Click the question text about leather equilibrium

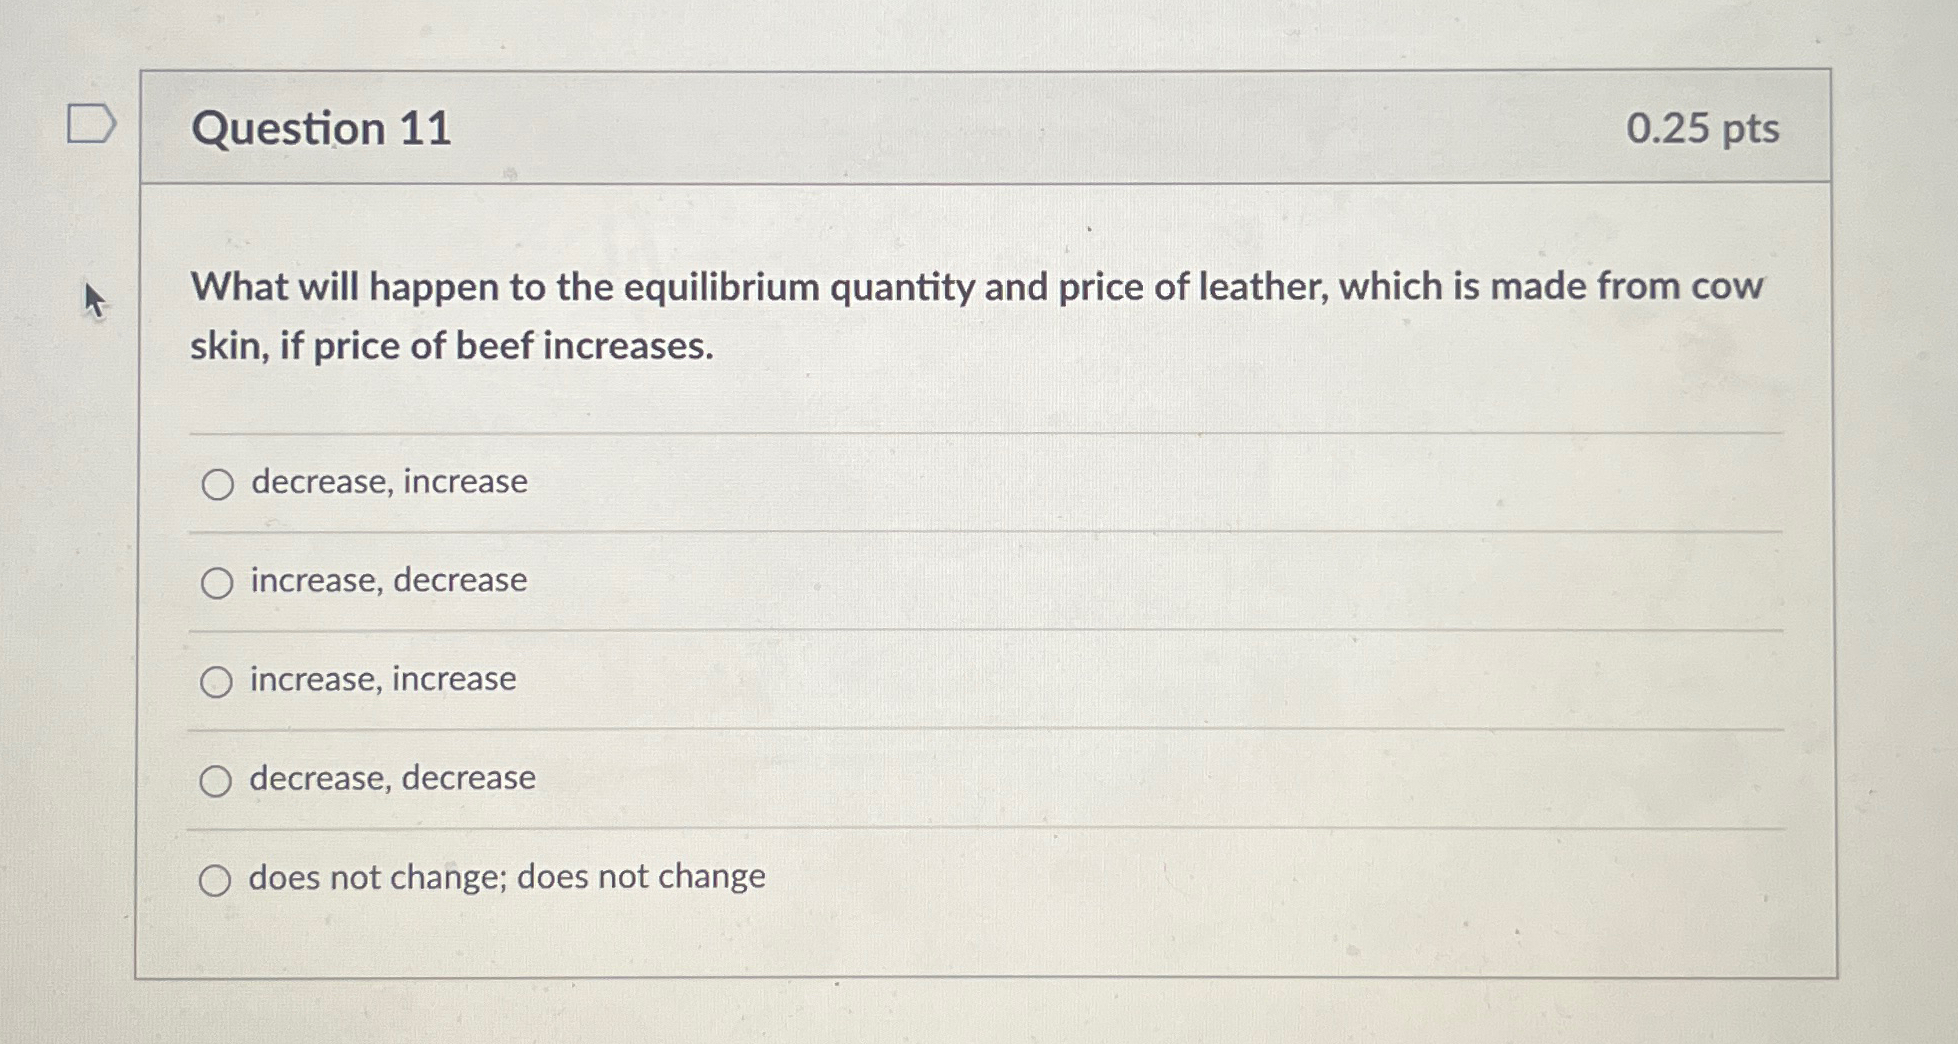click(x=900, y=315)
